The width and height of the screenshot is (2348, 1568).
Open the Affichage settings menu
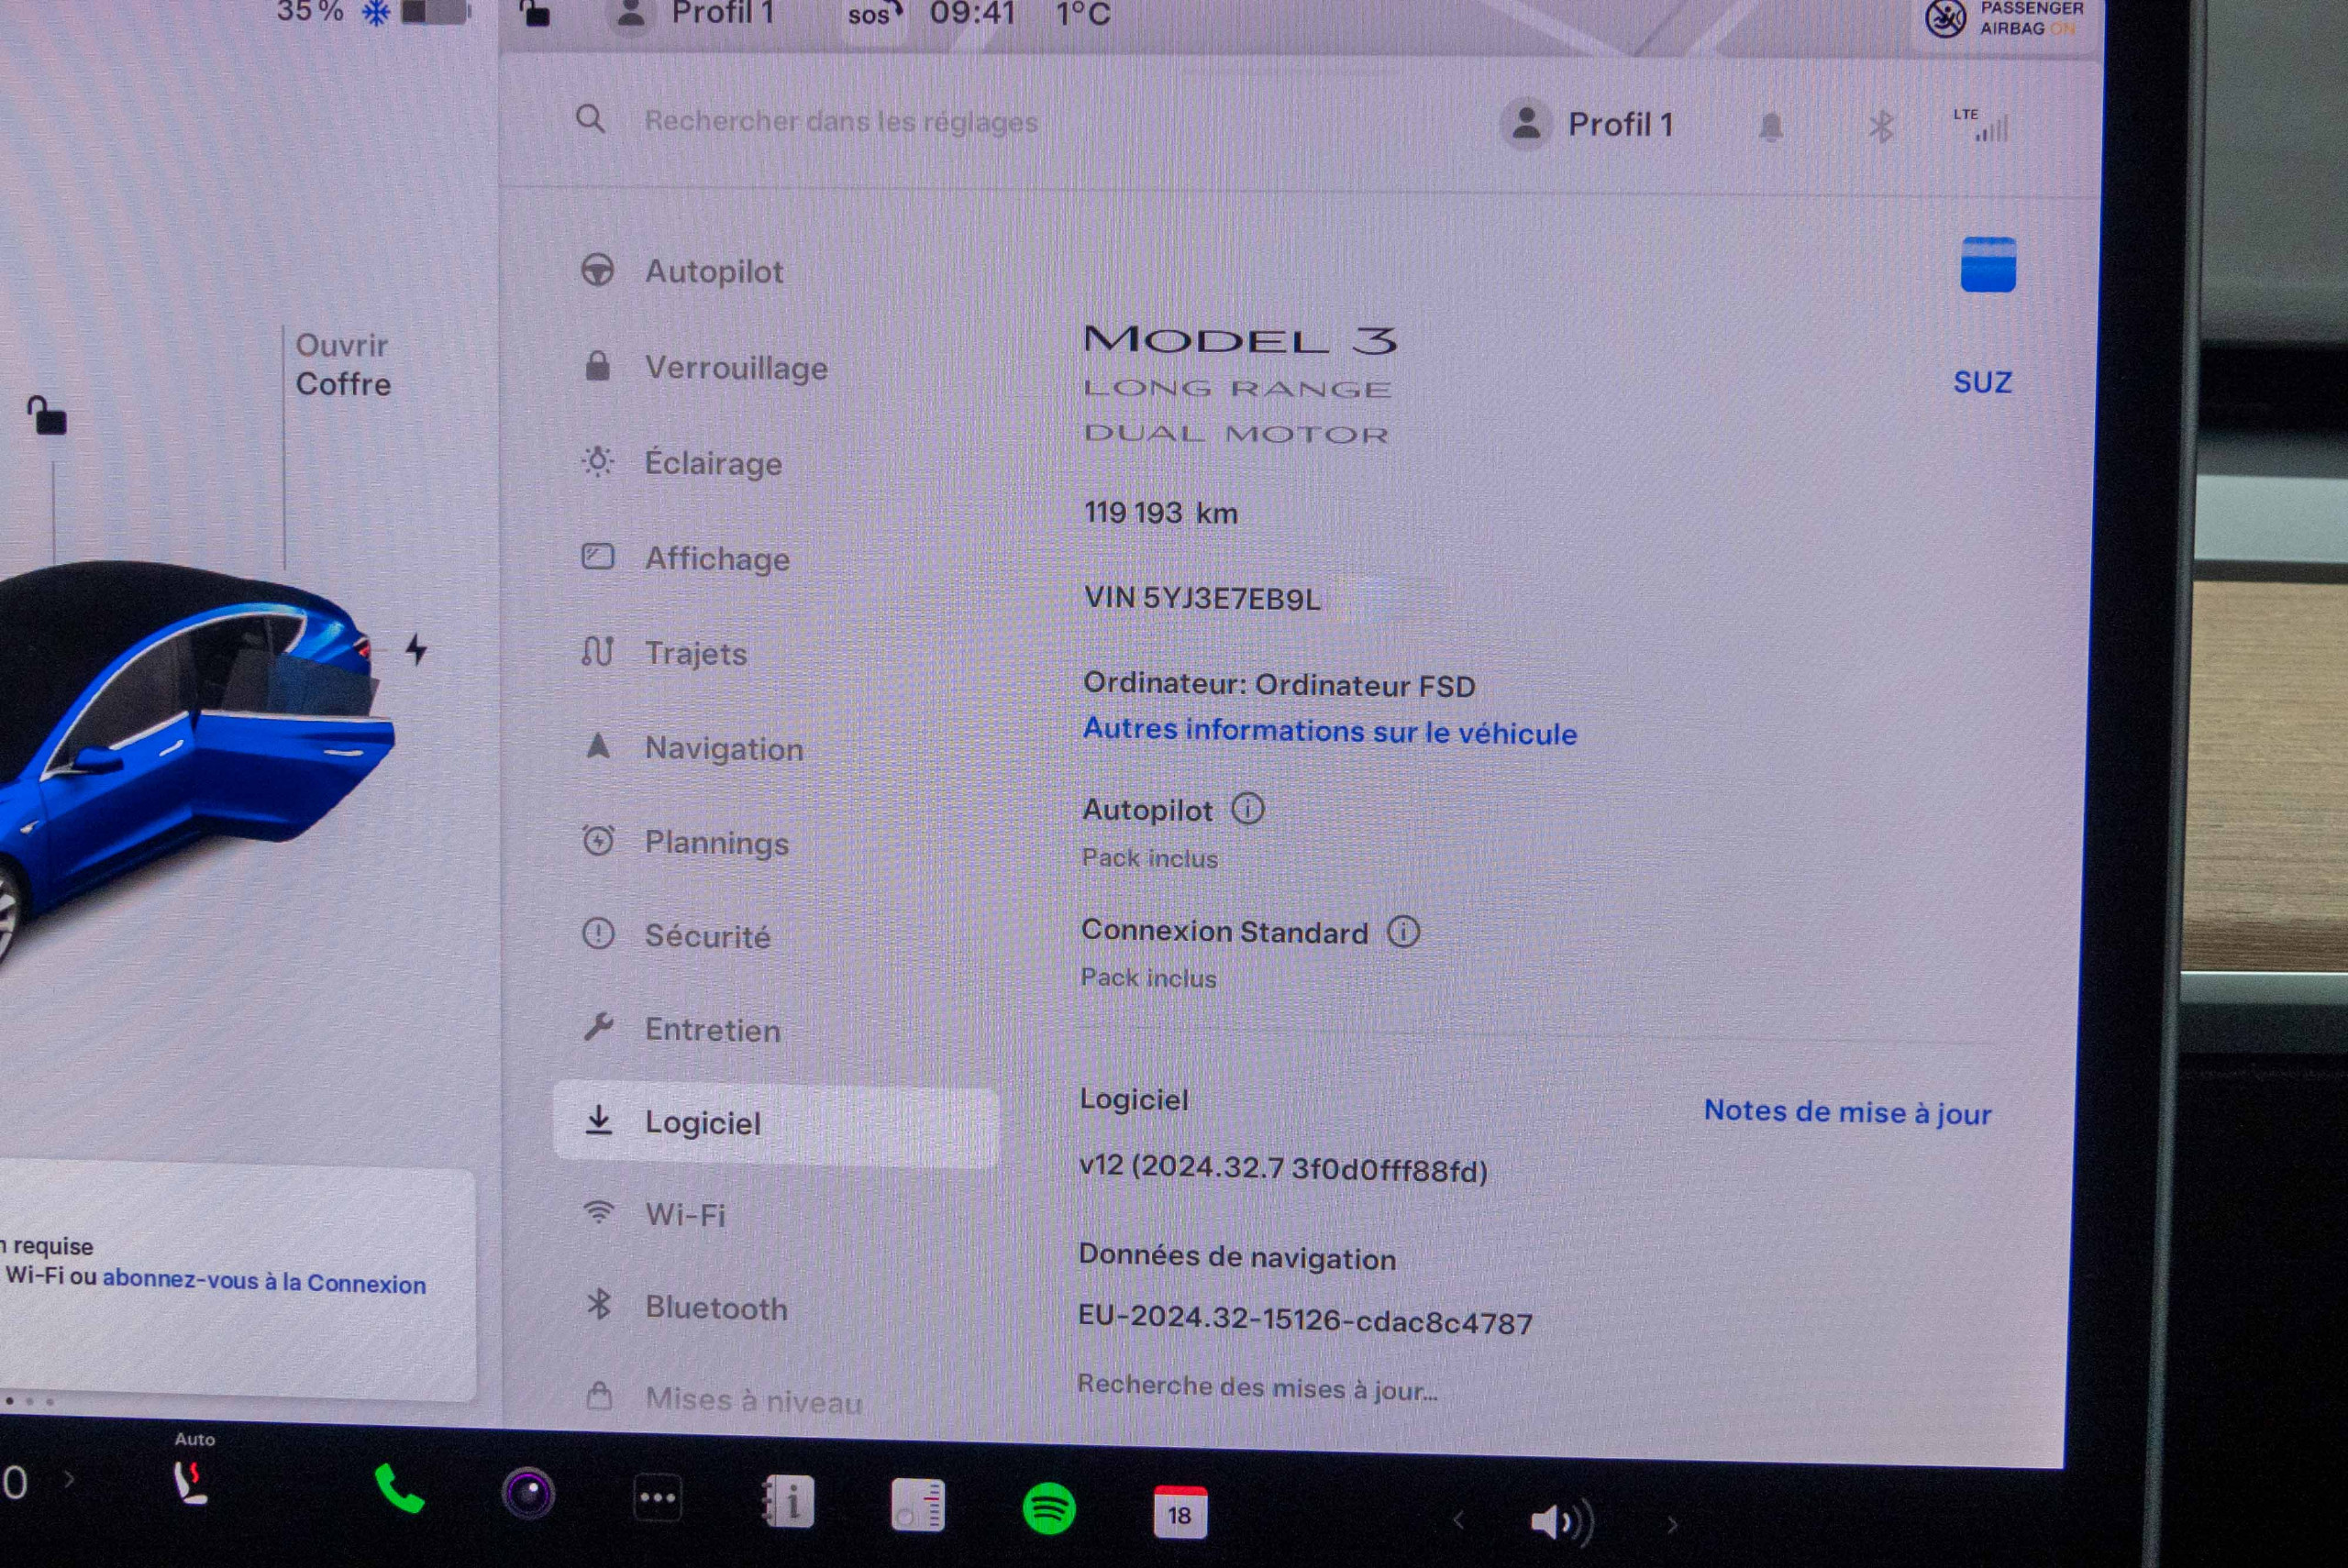click(x=687, y=558)
